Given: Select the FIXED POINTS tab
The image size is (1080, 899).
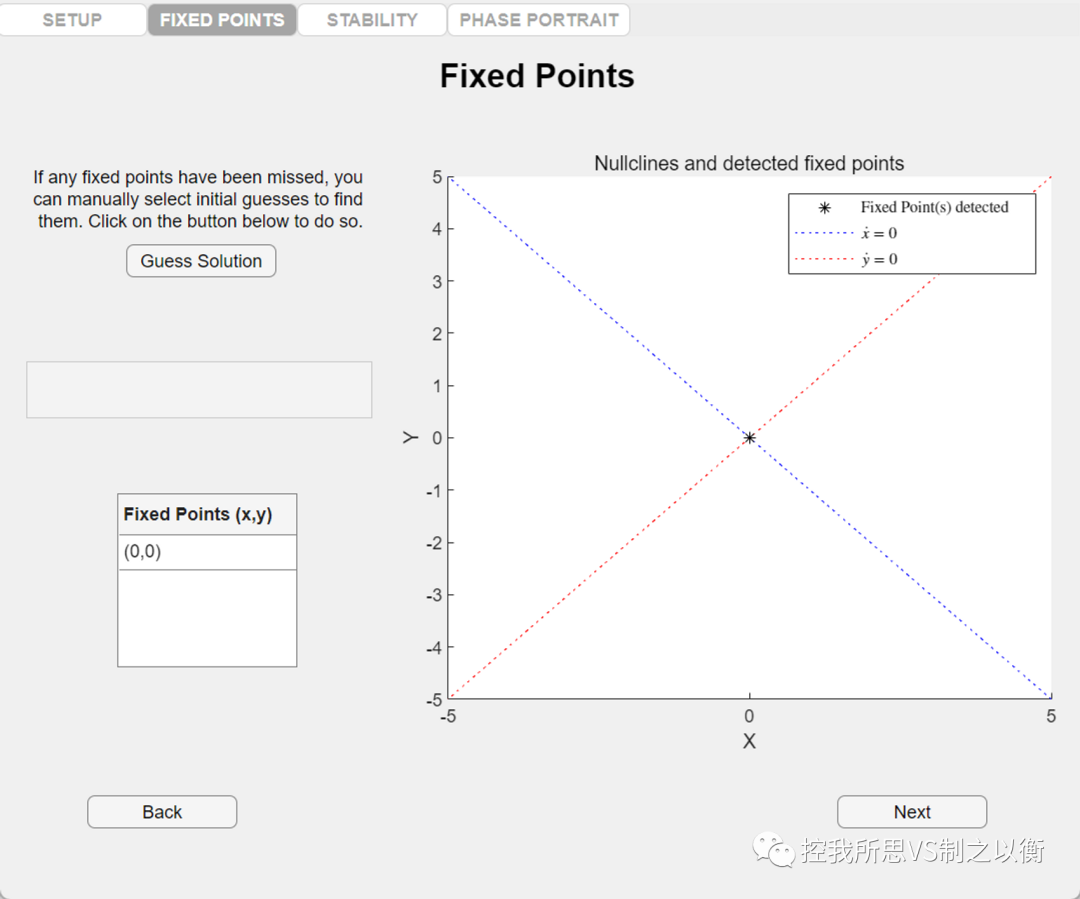Looking at the screenshot, I should (222, 20).
